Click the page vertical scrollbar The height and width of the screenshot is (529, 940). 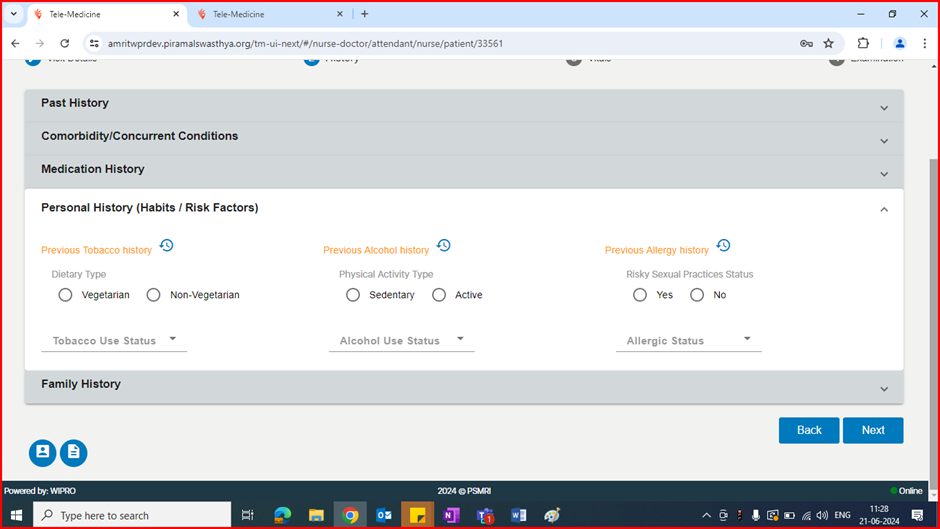pos(933,324)
